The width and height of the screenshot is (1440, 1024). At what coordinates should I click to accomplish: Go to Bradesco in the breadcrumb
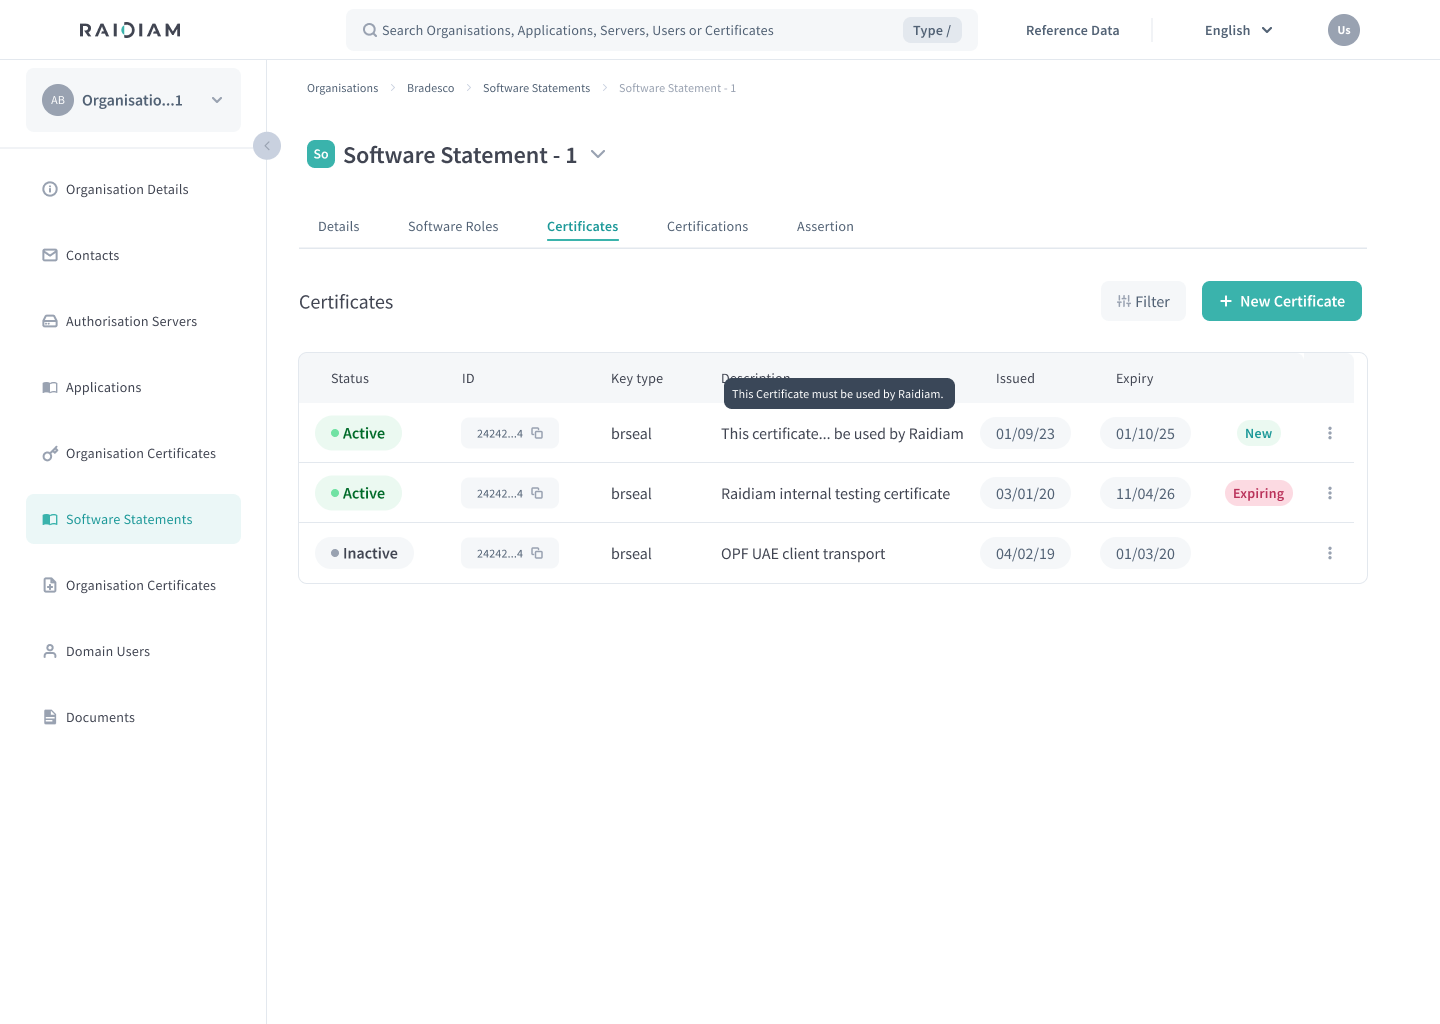pyautogui.click(x=430, y=88)
